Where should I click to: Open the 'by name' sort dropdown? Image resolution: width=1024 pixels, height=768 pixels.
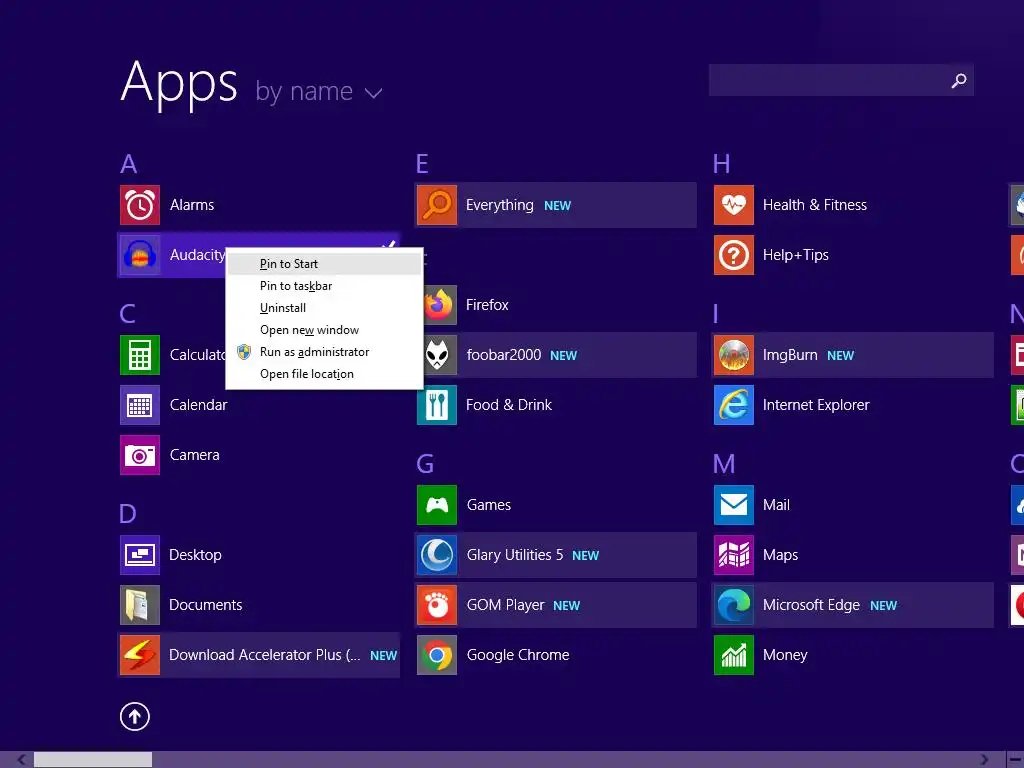(318, 91)
